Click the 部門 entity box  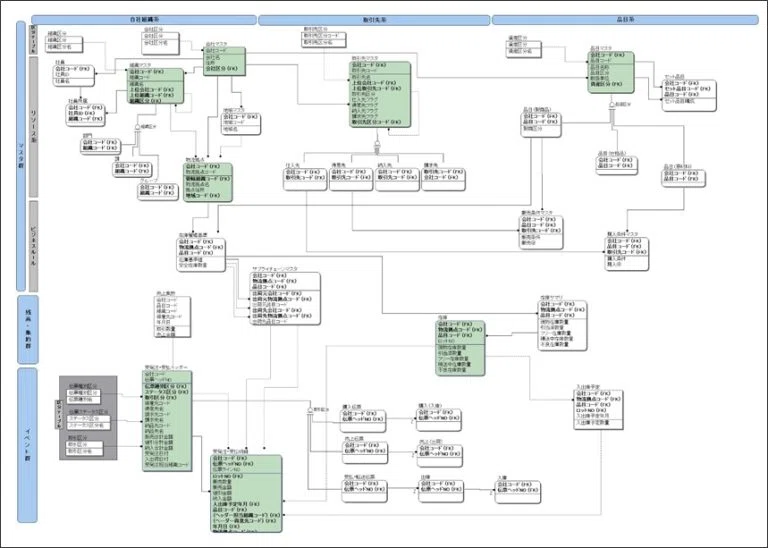coord(100,146)
